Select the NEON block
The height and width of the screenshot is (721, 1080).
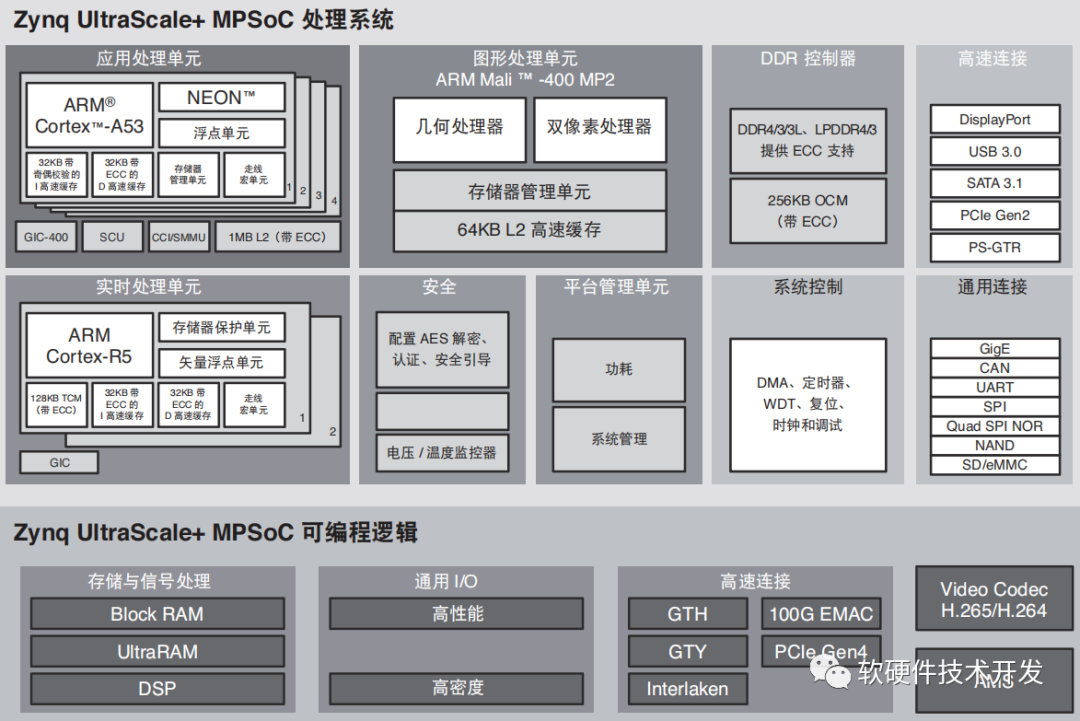222,98
